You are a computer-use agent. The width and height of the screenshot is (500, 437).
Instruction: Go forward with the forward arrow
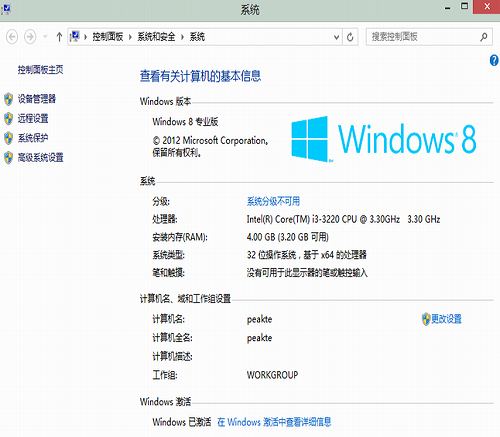[x=30, y=37]
